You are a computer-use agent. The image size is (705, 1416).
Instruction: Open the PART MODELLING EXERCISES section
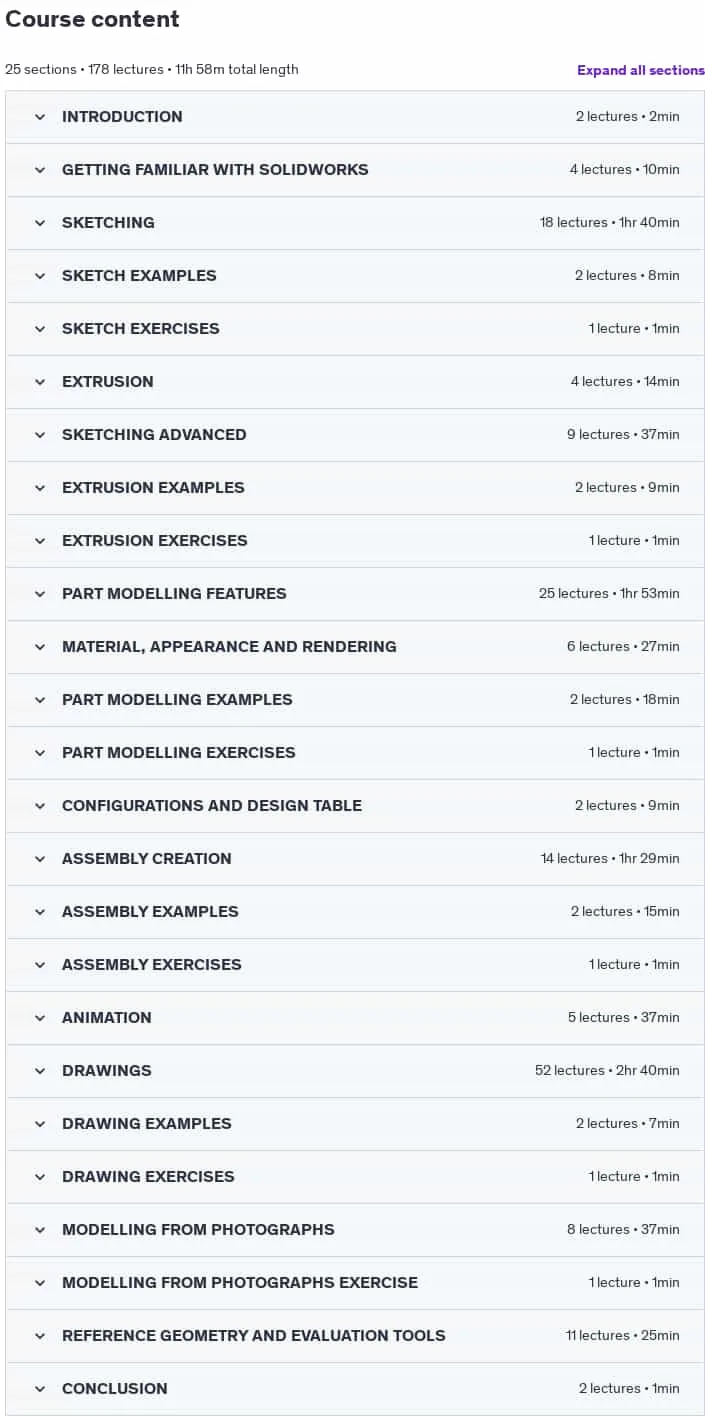355,753
